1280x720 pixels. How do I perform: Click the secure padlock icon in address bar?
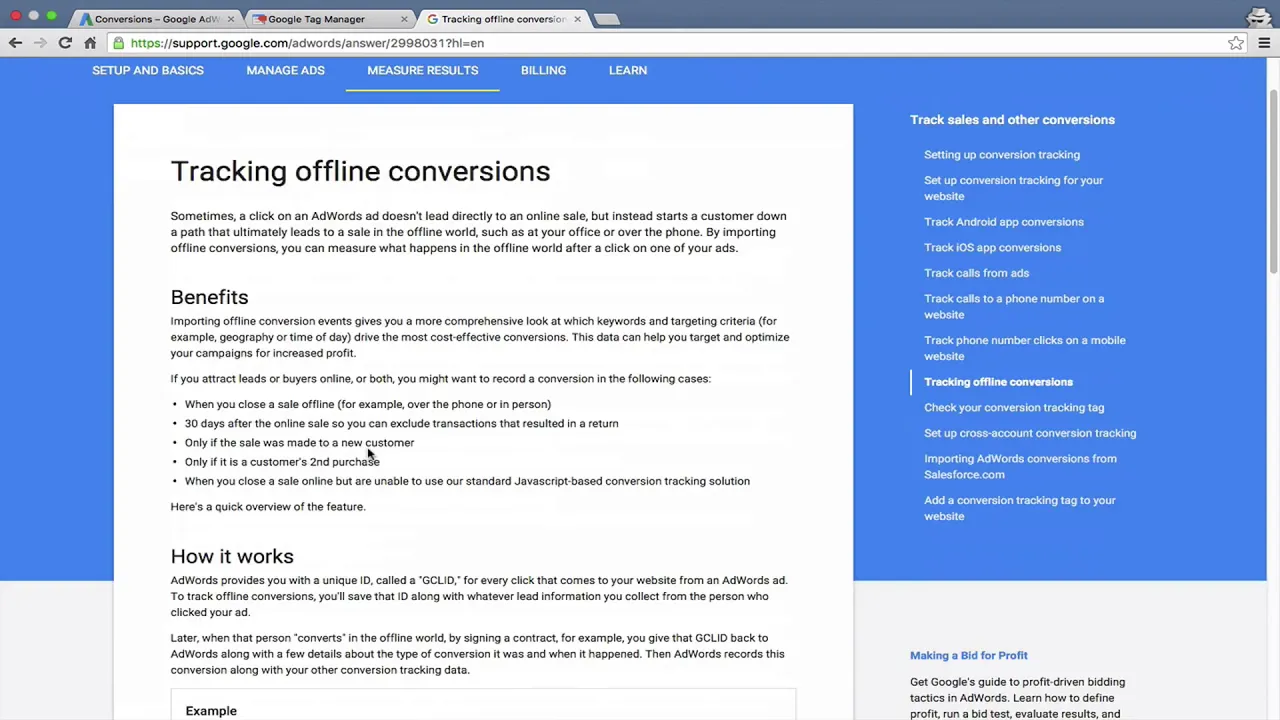[119, 43]
